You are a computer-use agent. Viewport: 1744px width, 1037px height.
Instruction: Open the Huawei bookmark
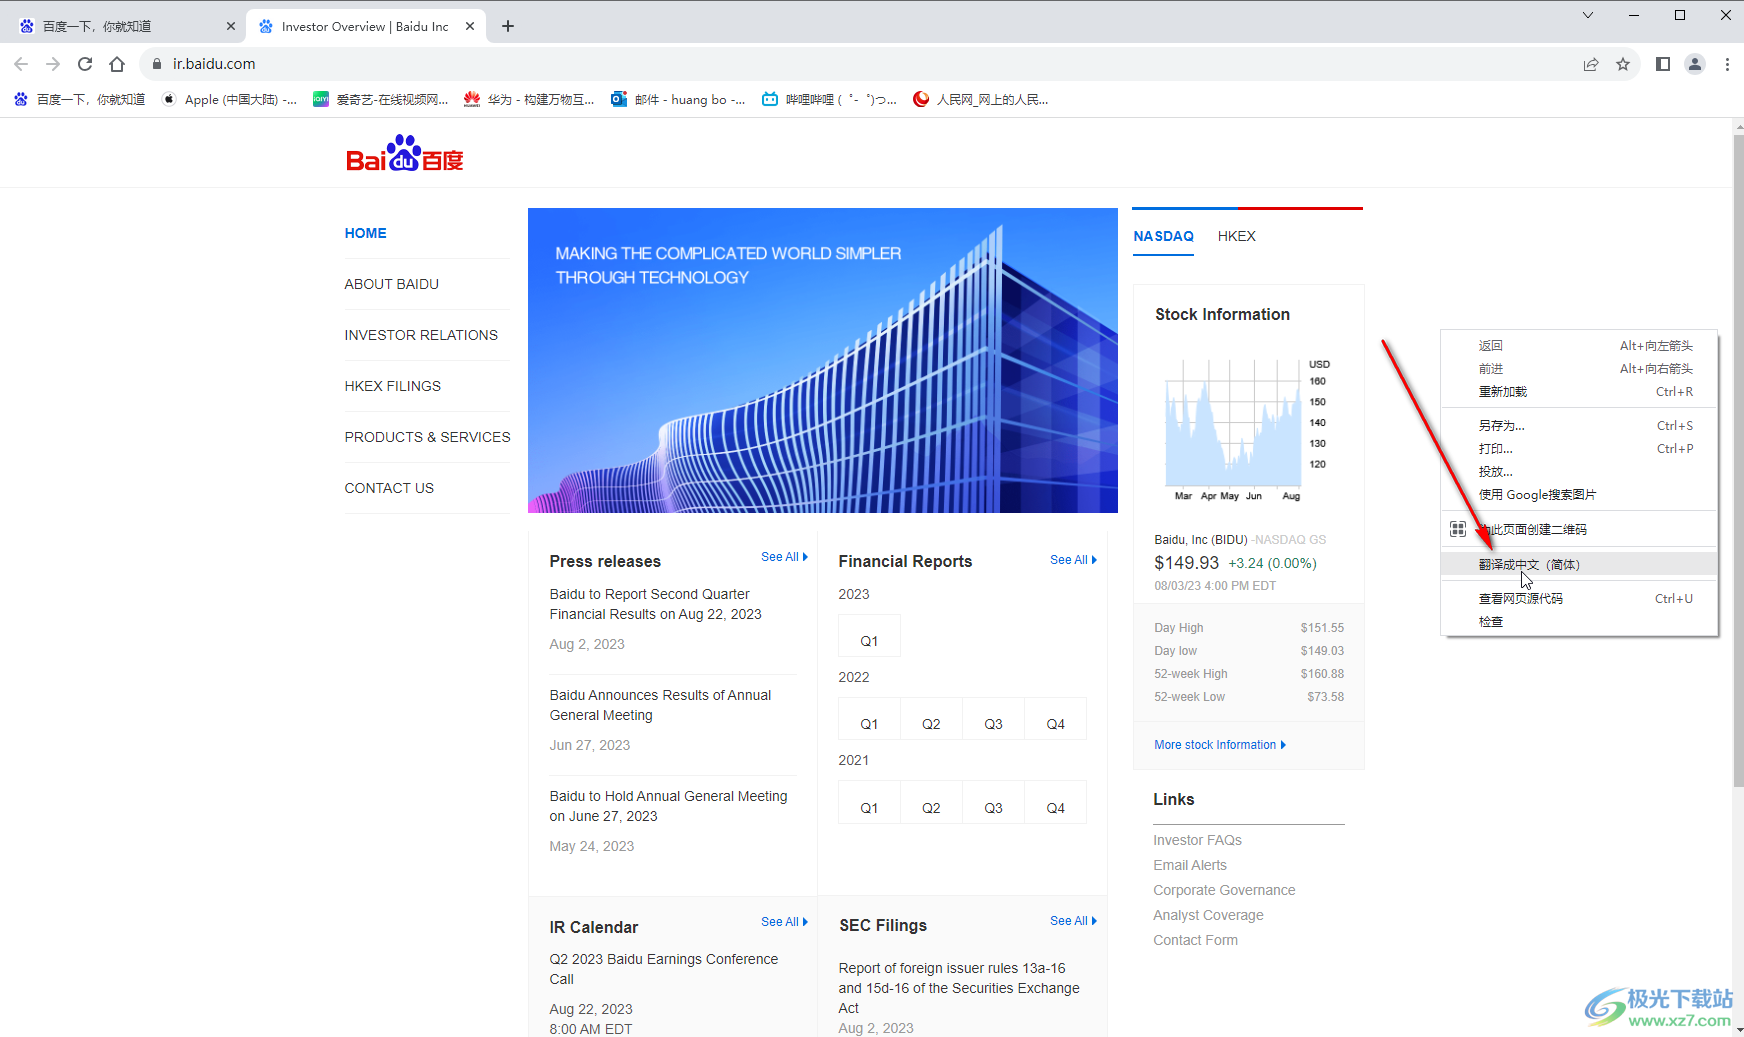coord(529,99)
